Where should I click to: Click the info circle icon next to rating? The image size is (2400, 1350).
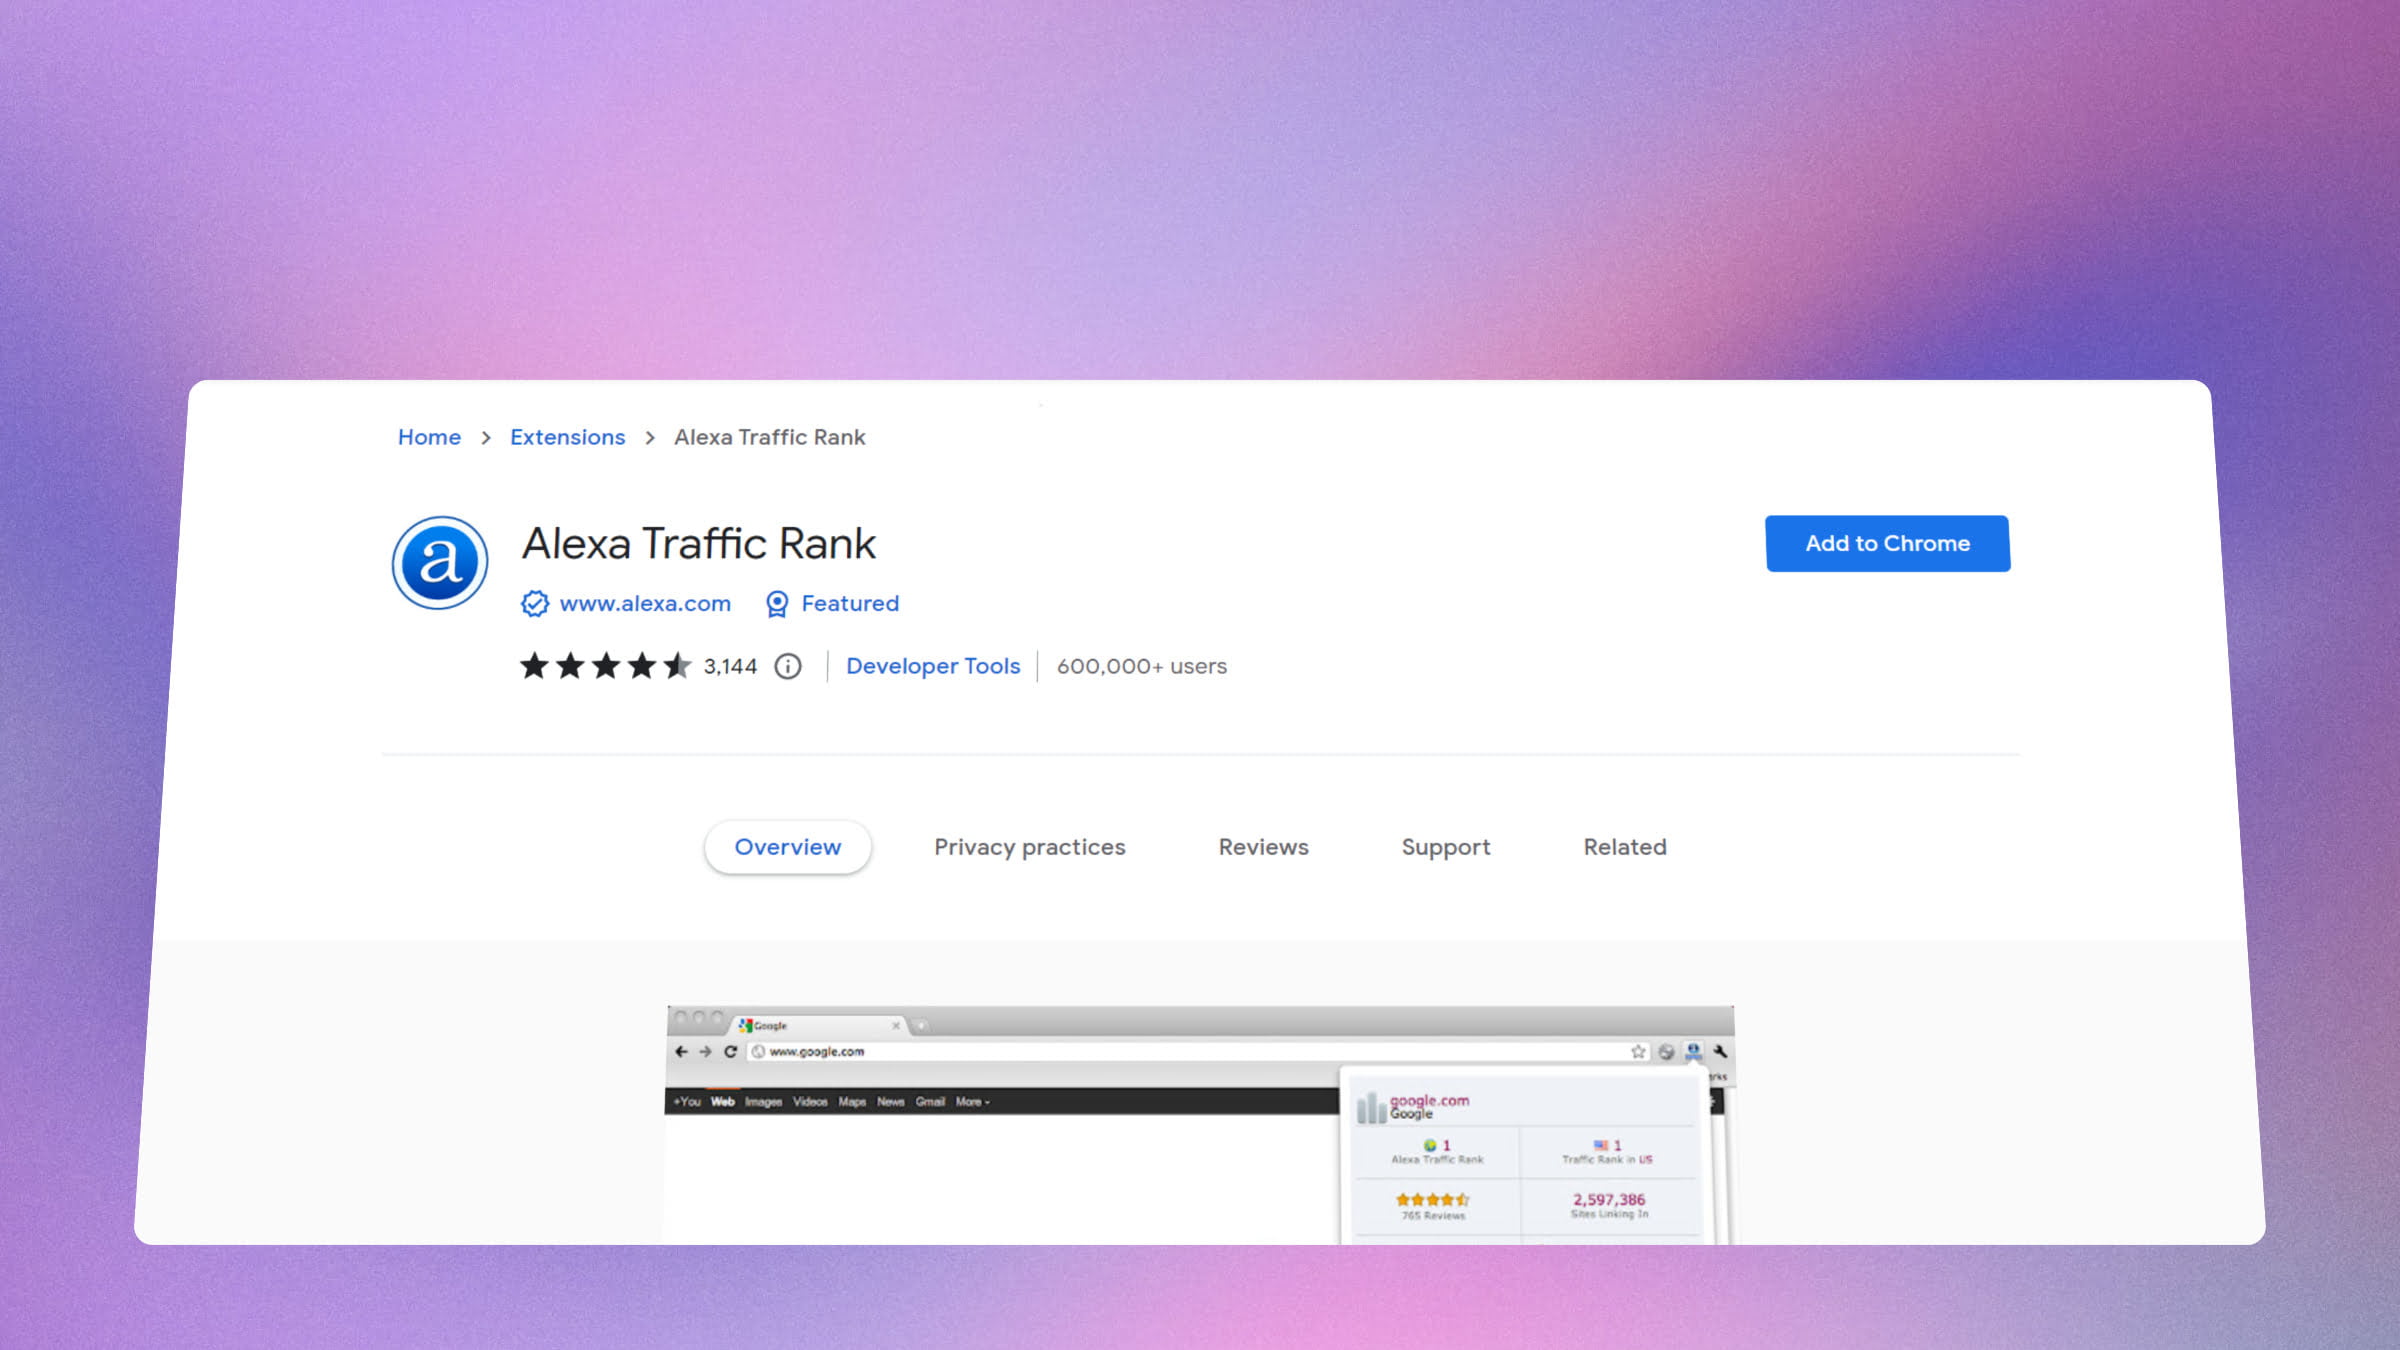tap(786, 664)
